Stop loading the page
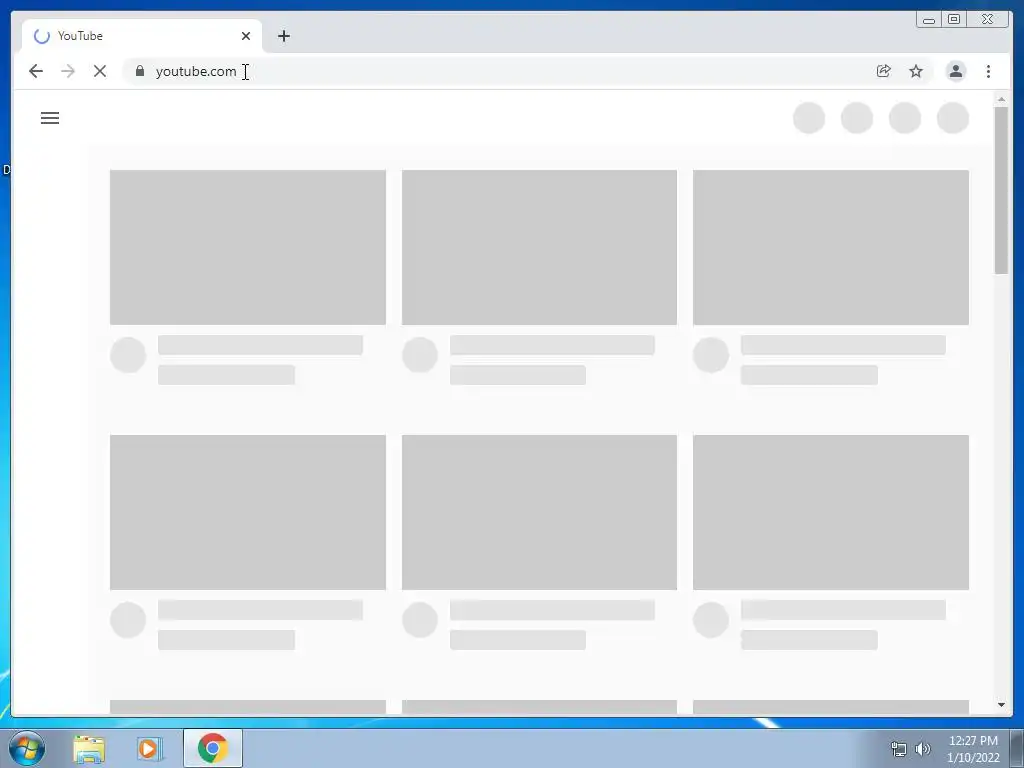Viewport: 1024px width, 768px height. [x=100, y=71]
